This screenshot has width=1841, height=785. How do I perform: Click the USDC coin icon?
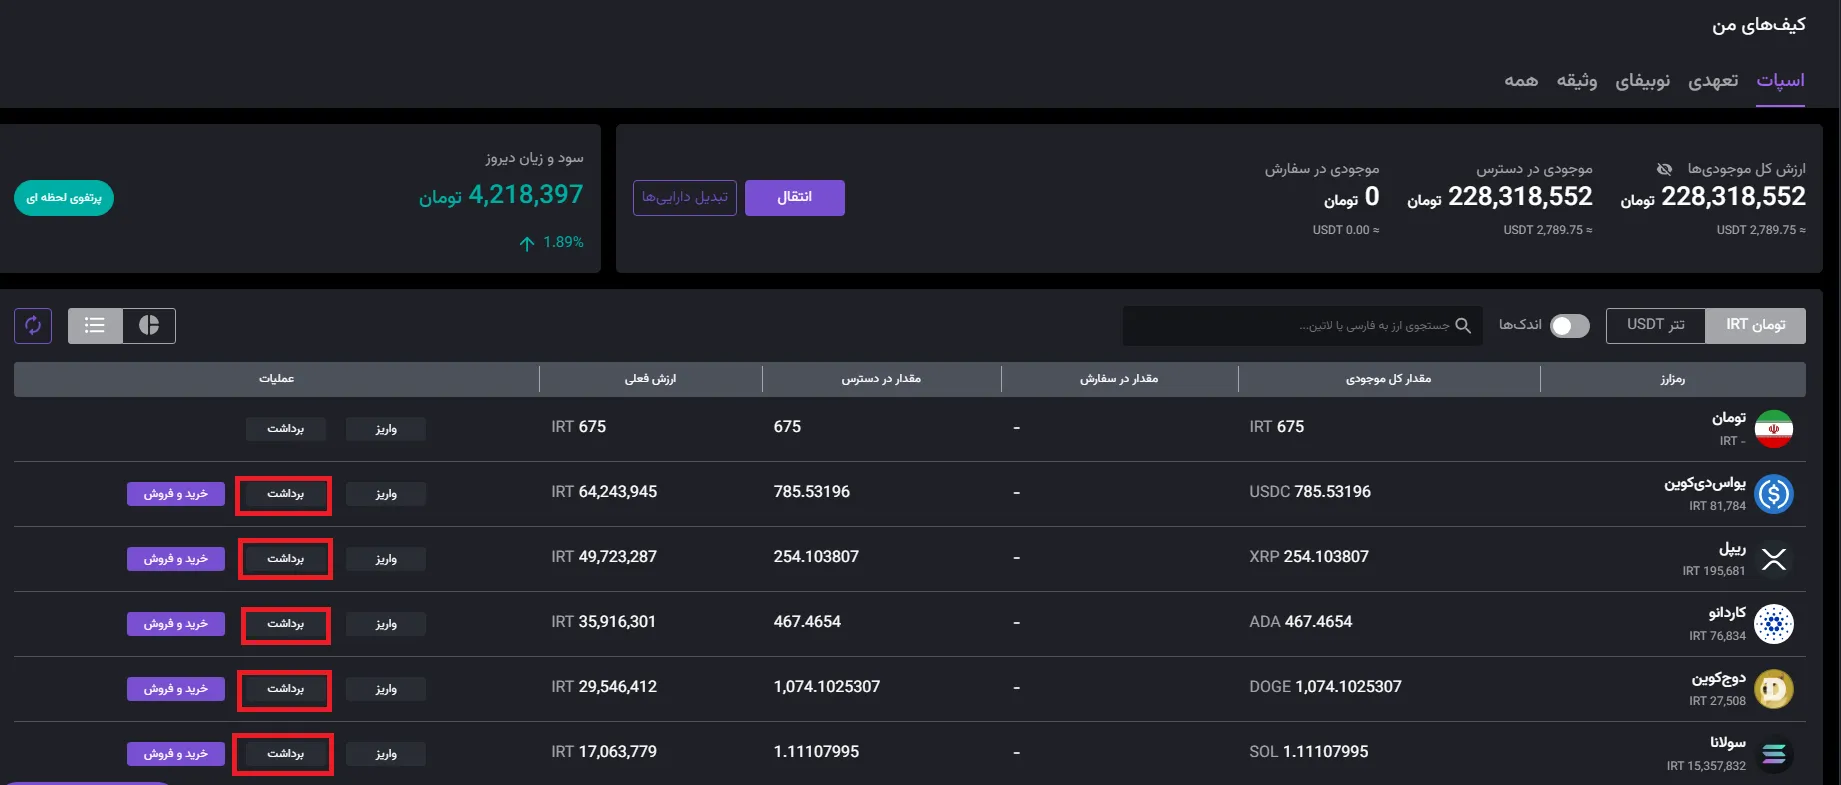(x=1774, y=494)
